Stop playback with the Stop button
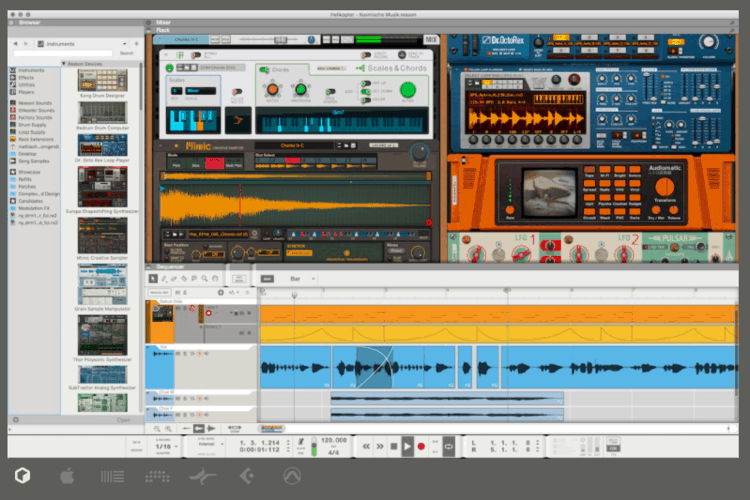The height and width of the screenshot is (500, 750). (x=394, y=446)
